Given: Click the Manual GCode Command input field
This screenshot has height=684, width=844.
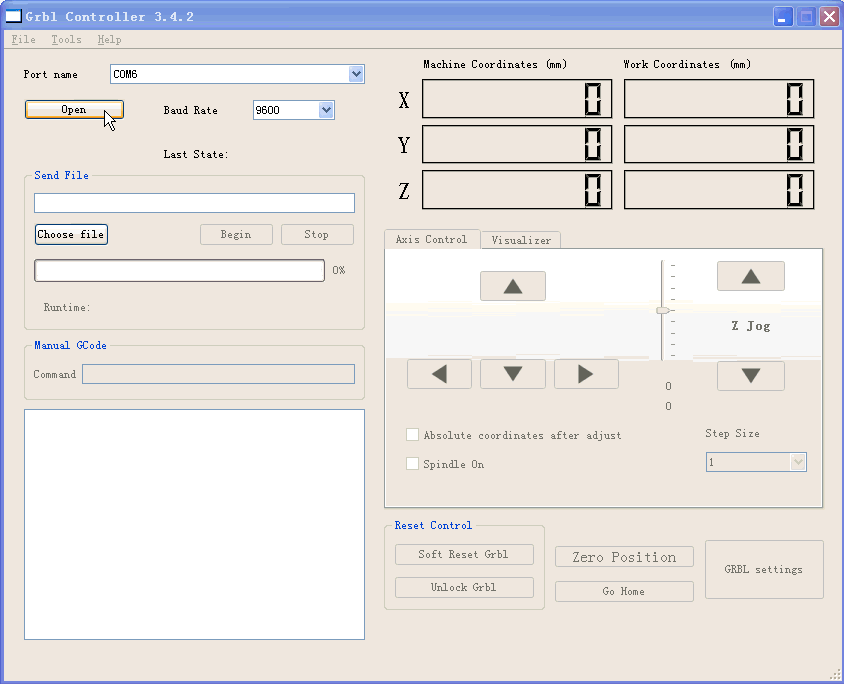Looking at the screenshot, I should coord(218,374).
